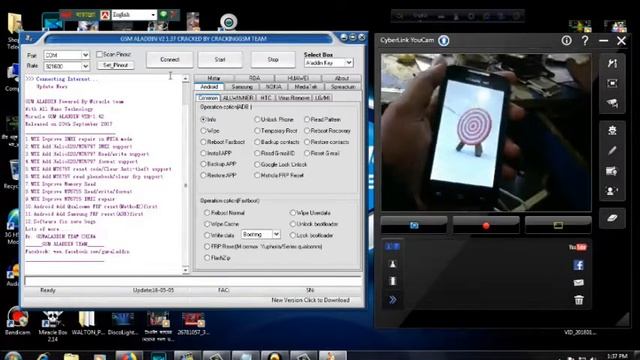Select Wipe Userdata radio option
640x360 pixels.
[x=293, y=213]
